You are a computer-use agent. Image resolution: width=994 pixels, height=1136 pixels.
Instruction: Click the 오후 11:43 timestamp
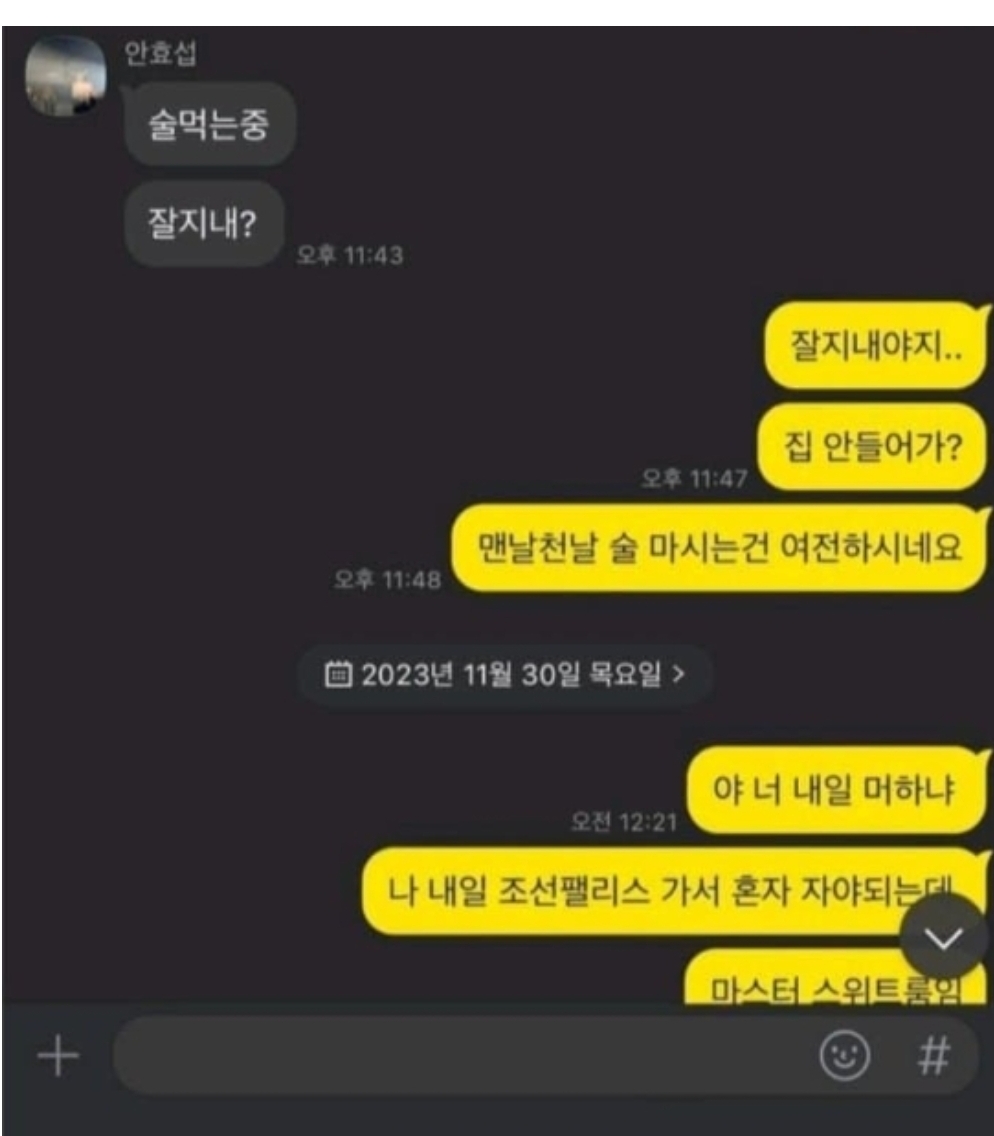point(350,255)
